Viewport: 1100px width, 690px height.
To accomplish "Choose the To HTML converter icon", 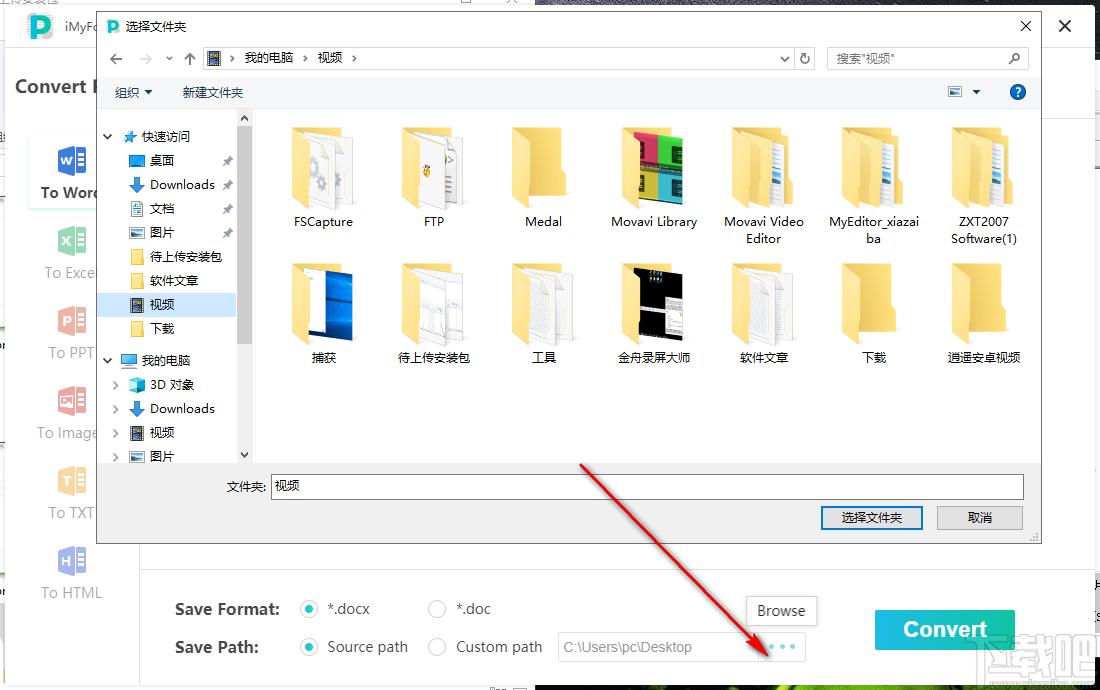I will (x=72, y=562).
